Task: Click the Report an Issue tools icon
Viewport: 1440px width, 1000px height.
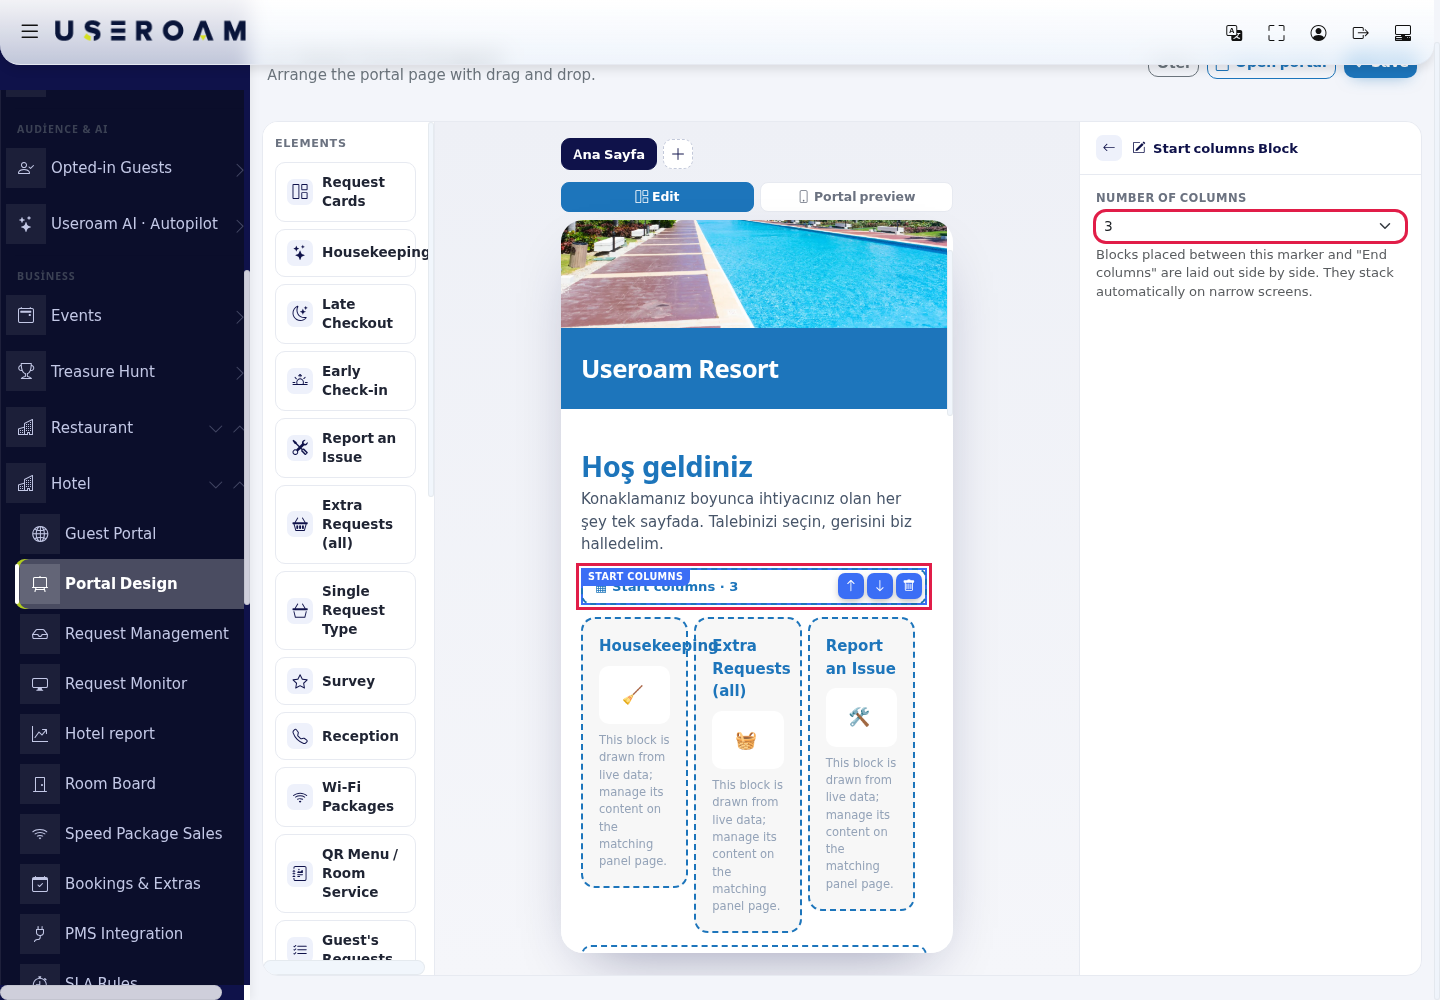Action: (x=300, y=448)
